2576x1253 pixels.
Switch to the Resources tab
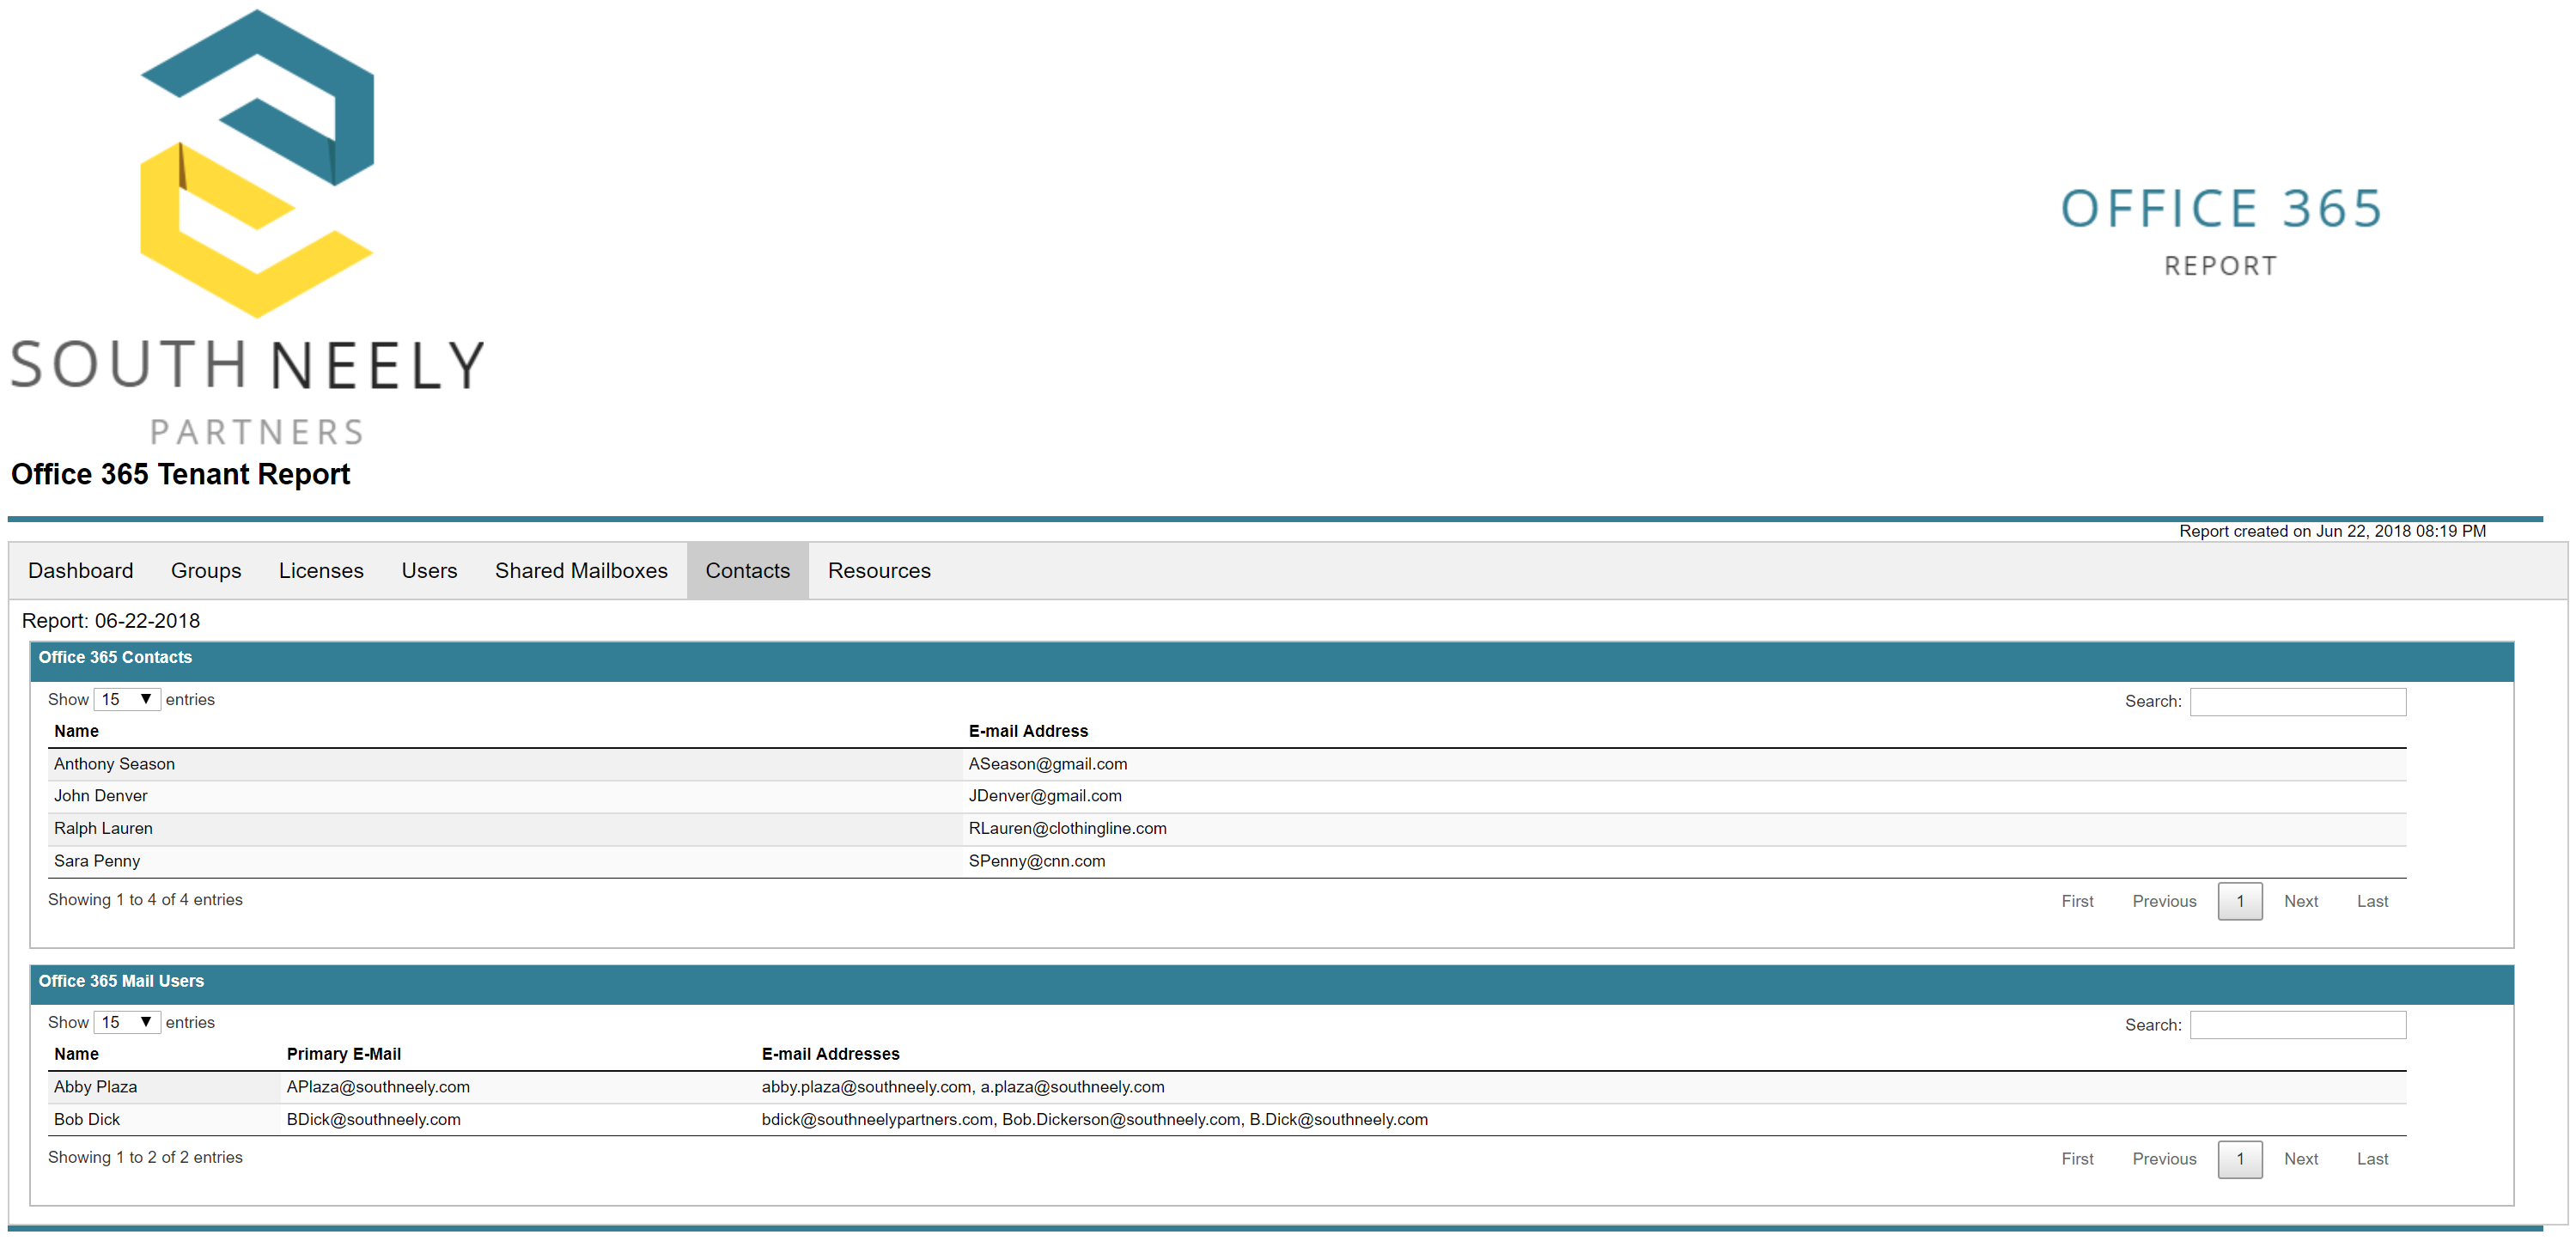(879, 570)
